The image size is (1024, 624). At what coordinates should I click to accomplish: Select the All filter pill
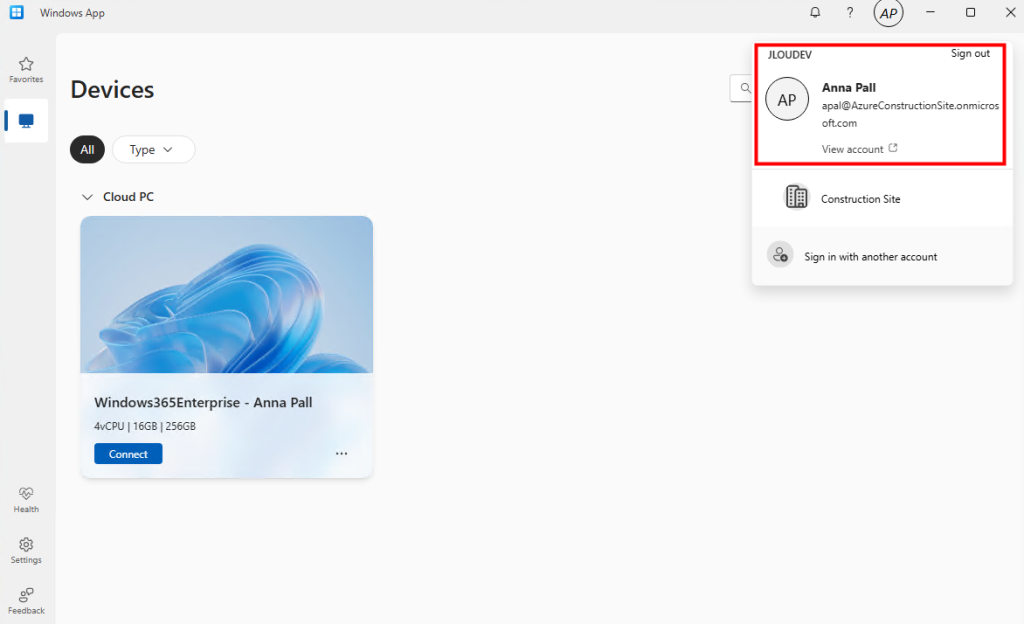pos(87,149)
